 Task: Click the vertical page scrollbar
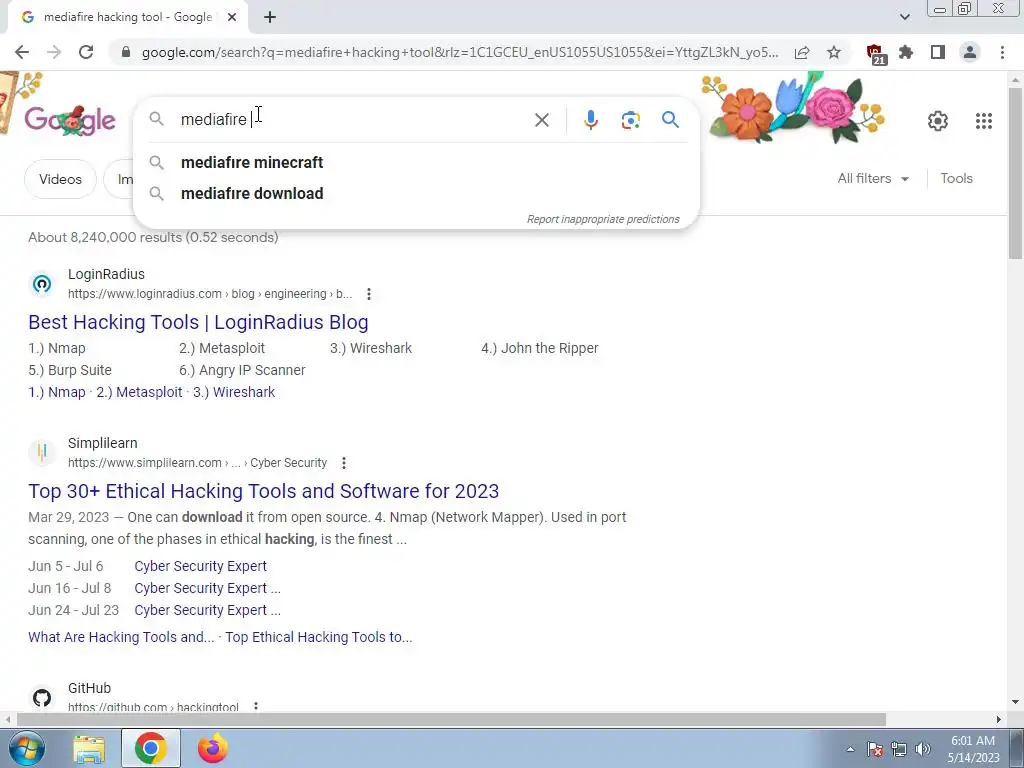pos(1015,172)
